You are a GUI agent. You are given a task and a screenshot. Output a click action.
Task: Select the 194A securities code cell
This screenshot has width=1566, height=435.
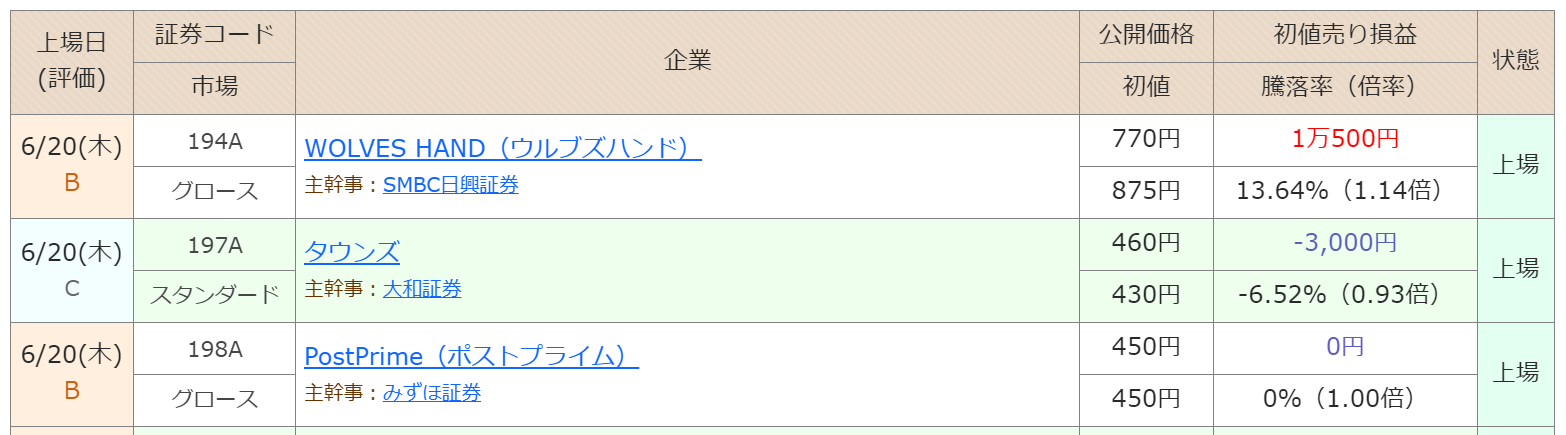click(x=214, y=141)
